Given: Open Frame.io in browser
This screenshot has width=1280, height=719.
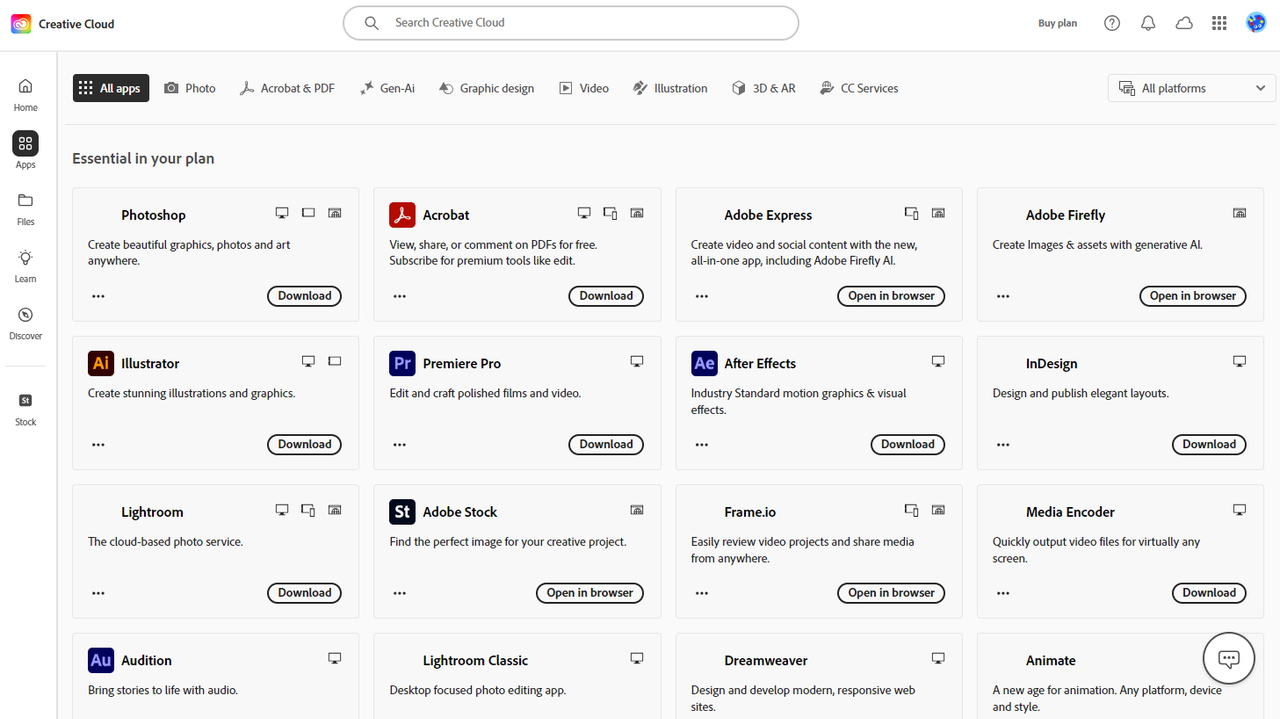Looking at the screenshot, I should tap(891, 593).
